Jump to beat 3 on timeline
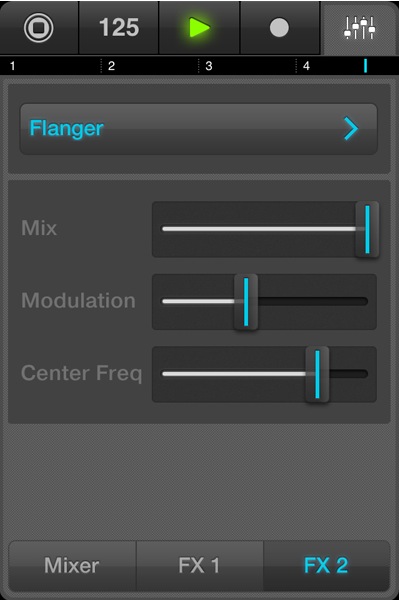 tap(209, 66)
